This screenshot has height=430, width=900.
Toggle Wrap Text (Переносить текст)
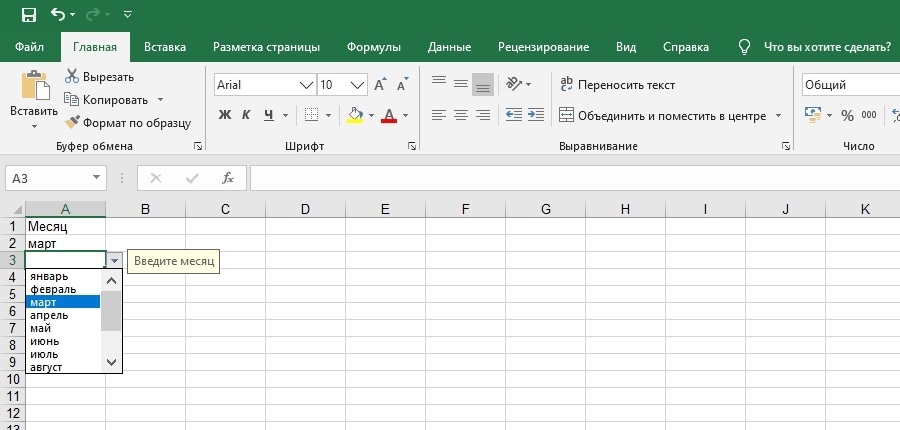click(617, 85)
